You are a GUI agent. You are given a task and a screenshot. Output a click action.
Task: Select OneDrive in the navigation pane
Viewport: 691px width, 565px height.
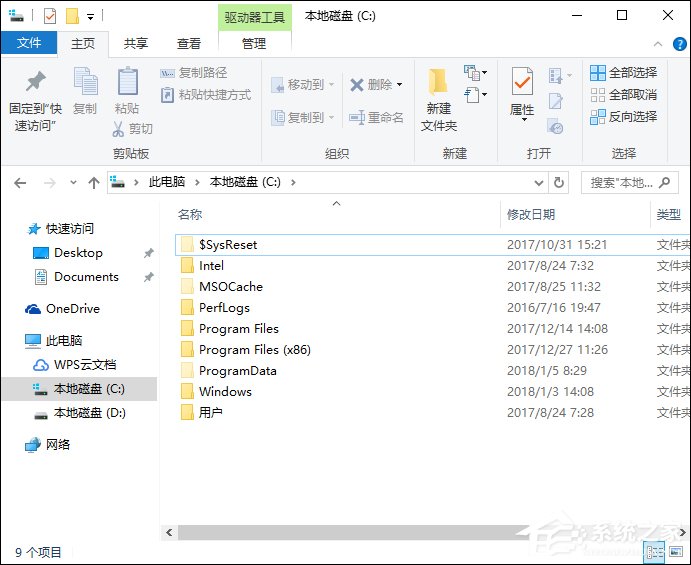tap(63, 309)
